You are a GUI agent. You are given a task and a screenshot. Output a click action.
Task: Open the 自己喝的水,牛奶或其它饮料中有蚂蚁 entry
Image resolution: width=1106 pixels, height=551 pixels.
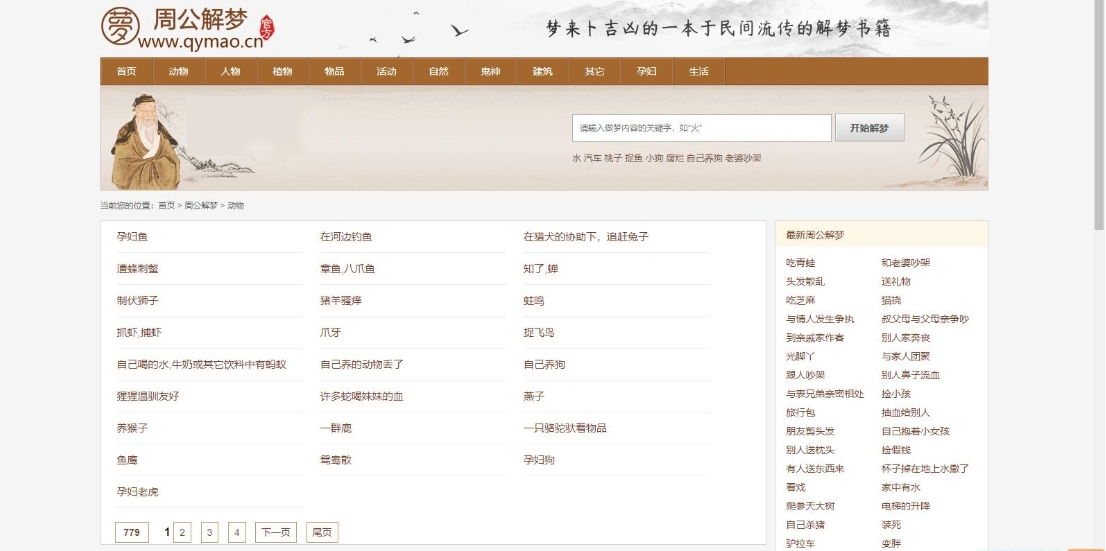pos(202,365)
